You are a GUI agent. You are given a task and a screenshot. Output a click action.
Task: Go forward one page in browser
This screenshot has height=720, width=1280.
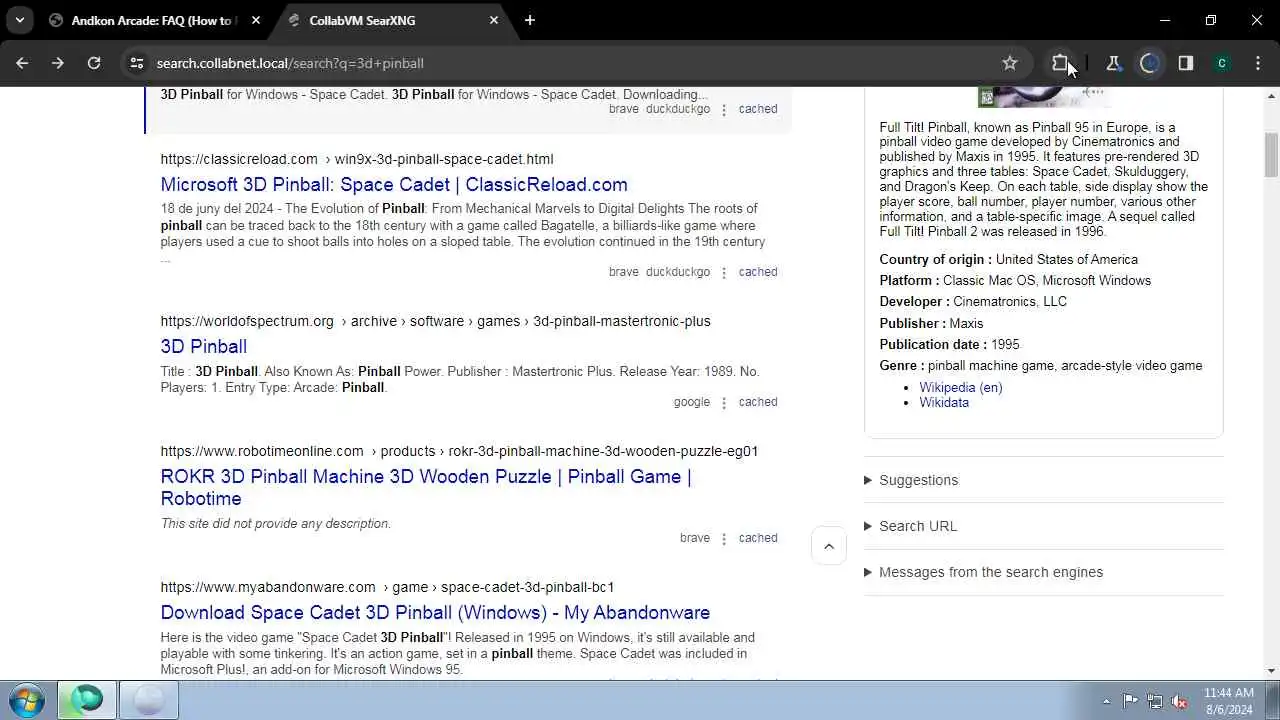point(58,63)
